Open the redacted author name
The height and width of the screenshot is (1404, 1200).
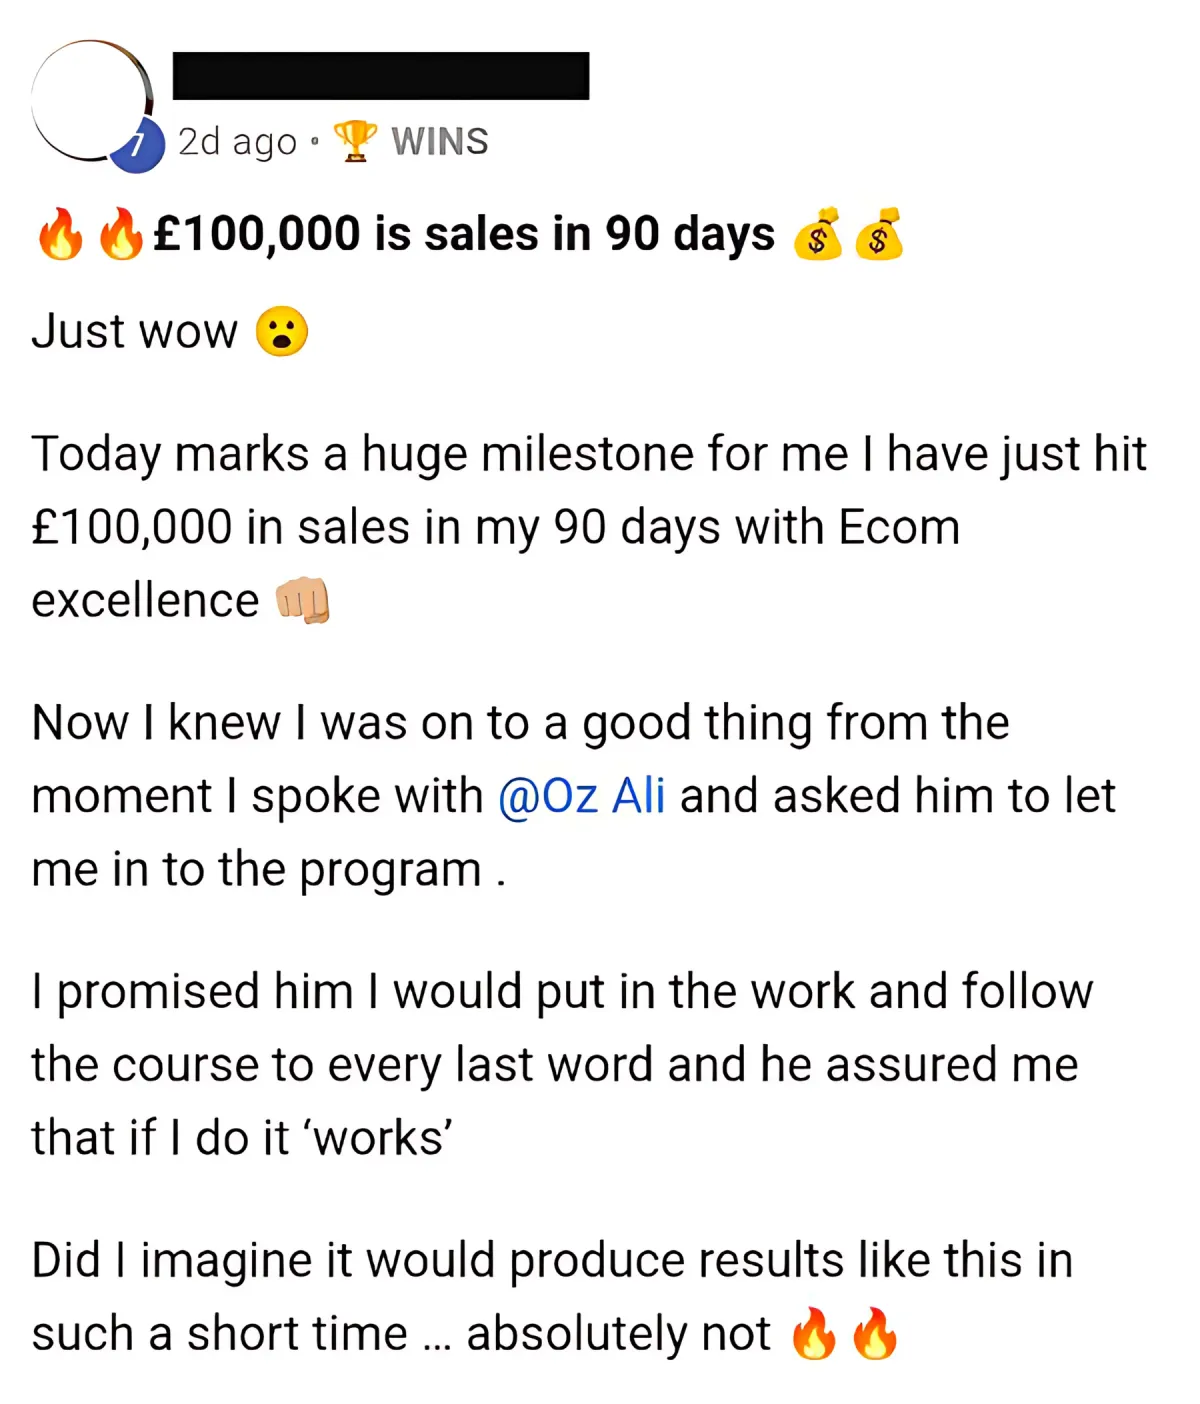pyautogui.click(x=380, y=76)
